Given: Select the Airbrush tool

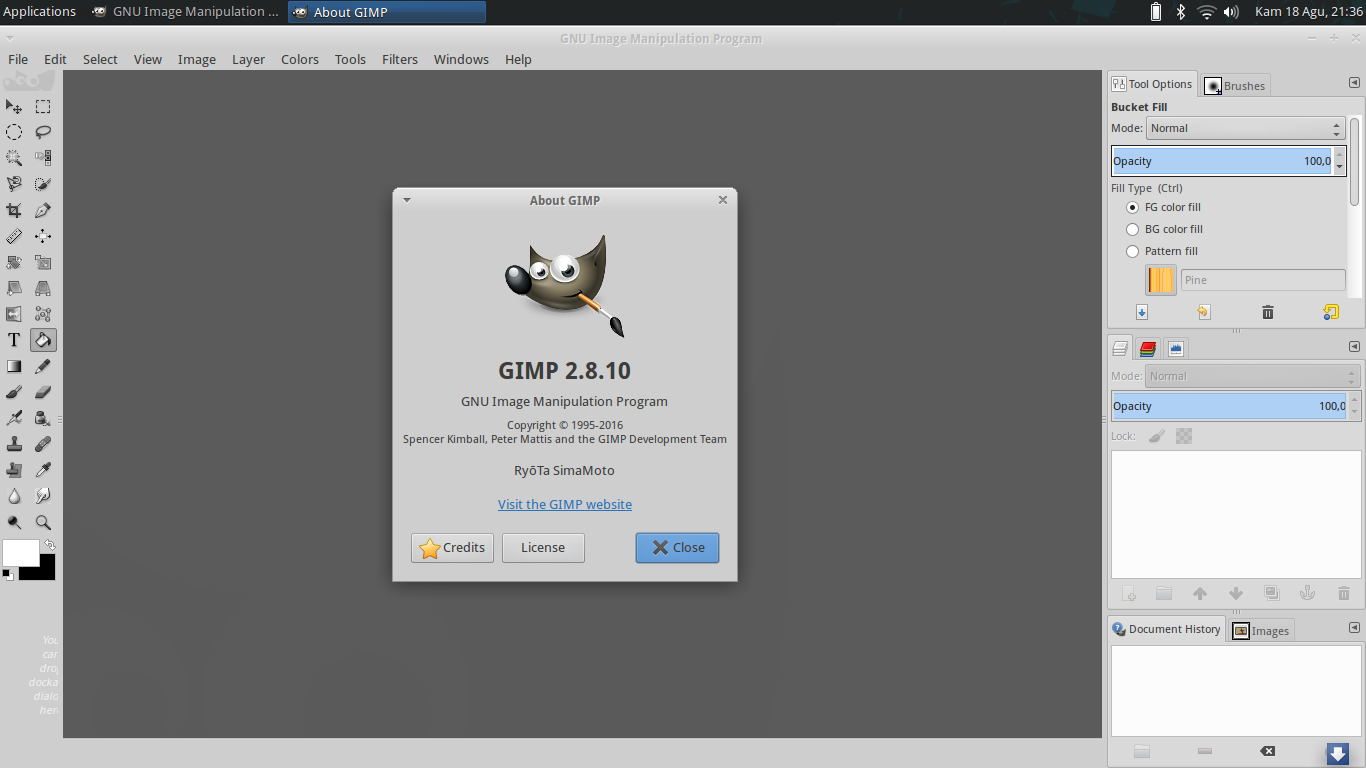Looking at the screenshot, I should (x=14, y=418).
